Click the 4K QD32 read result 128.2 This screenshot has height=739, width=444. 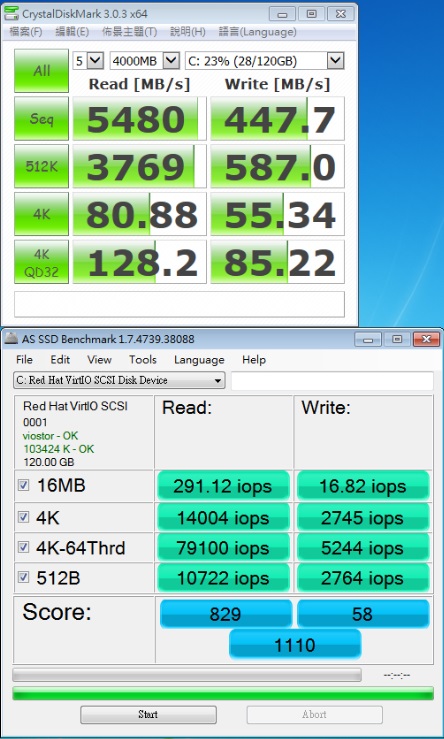(x=140, y=262)
